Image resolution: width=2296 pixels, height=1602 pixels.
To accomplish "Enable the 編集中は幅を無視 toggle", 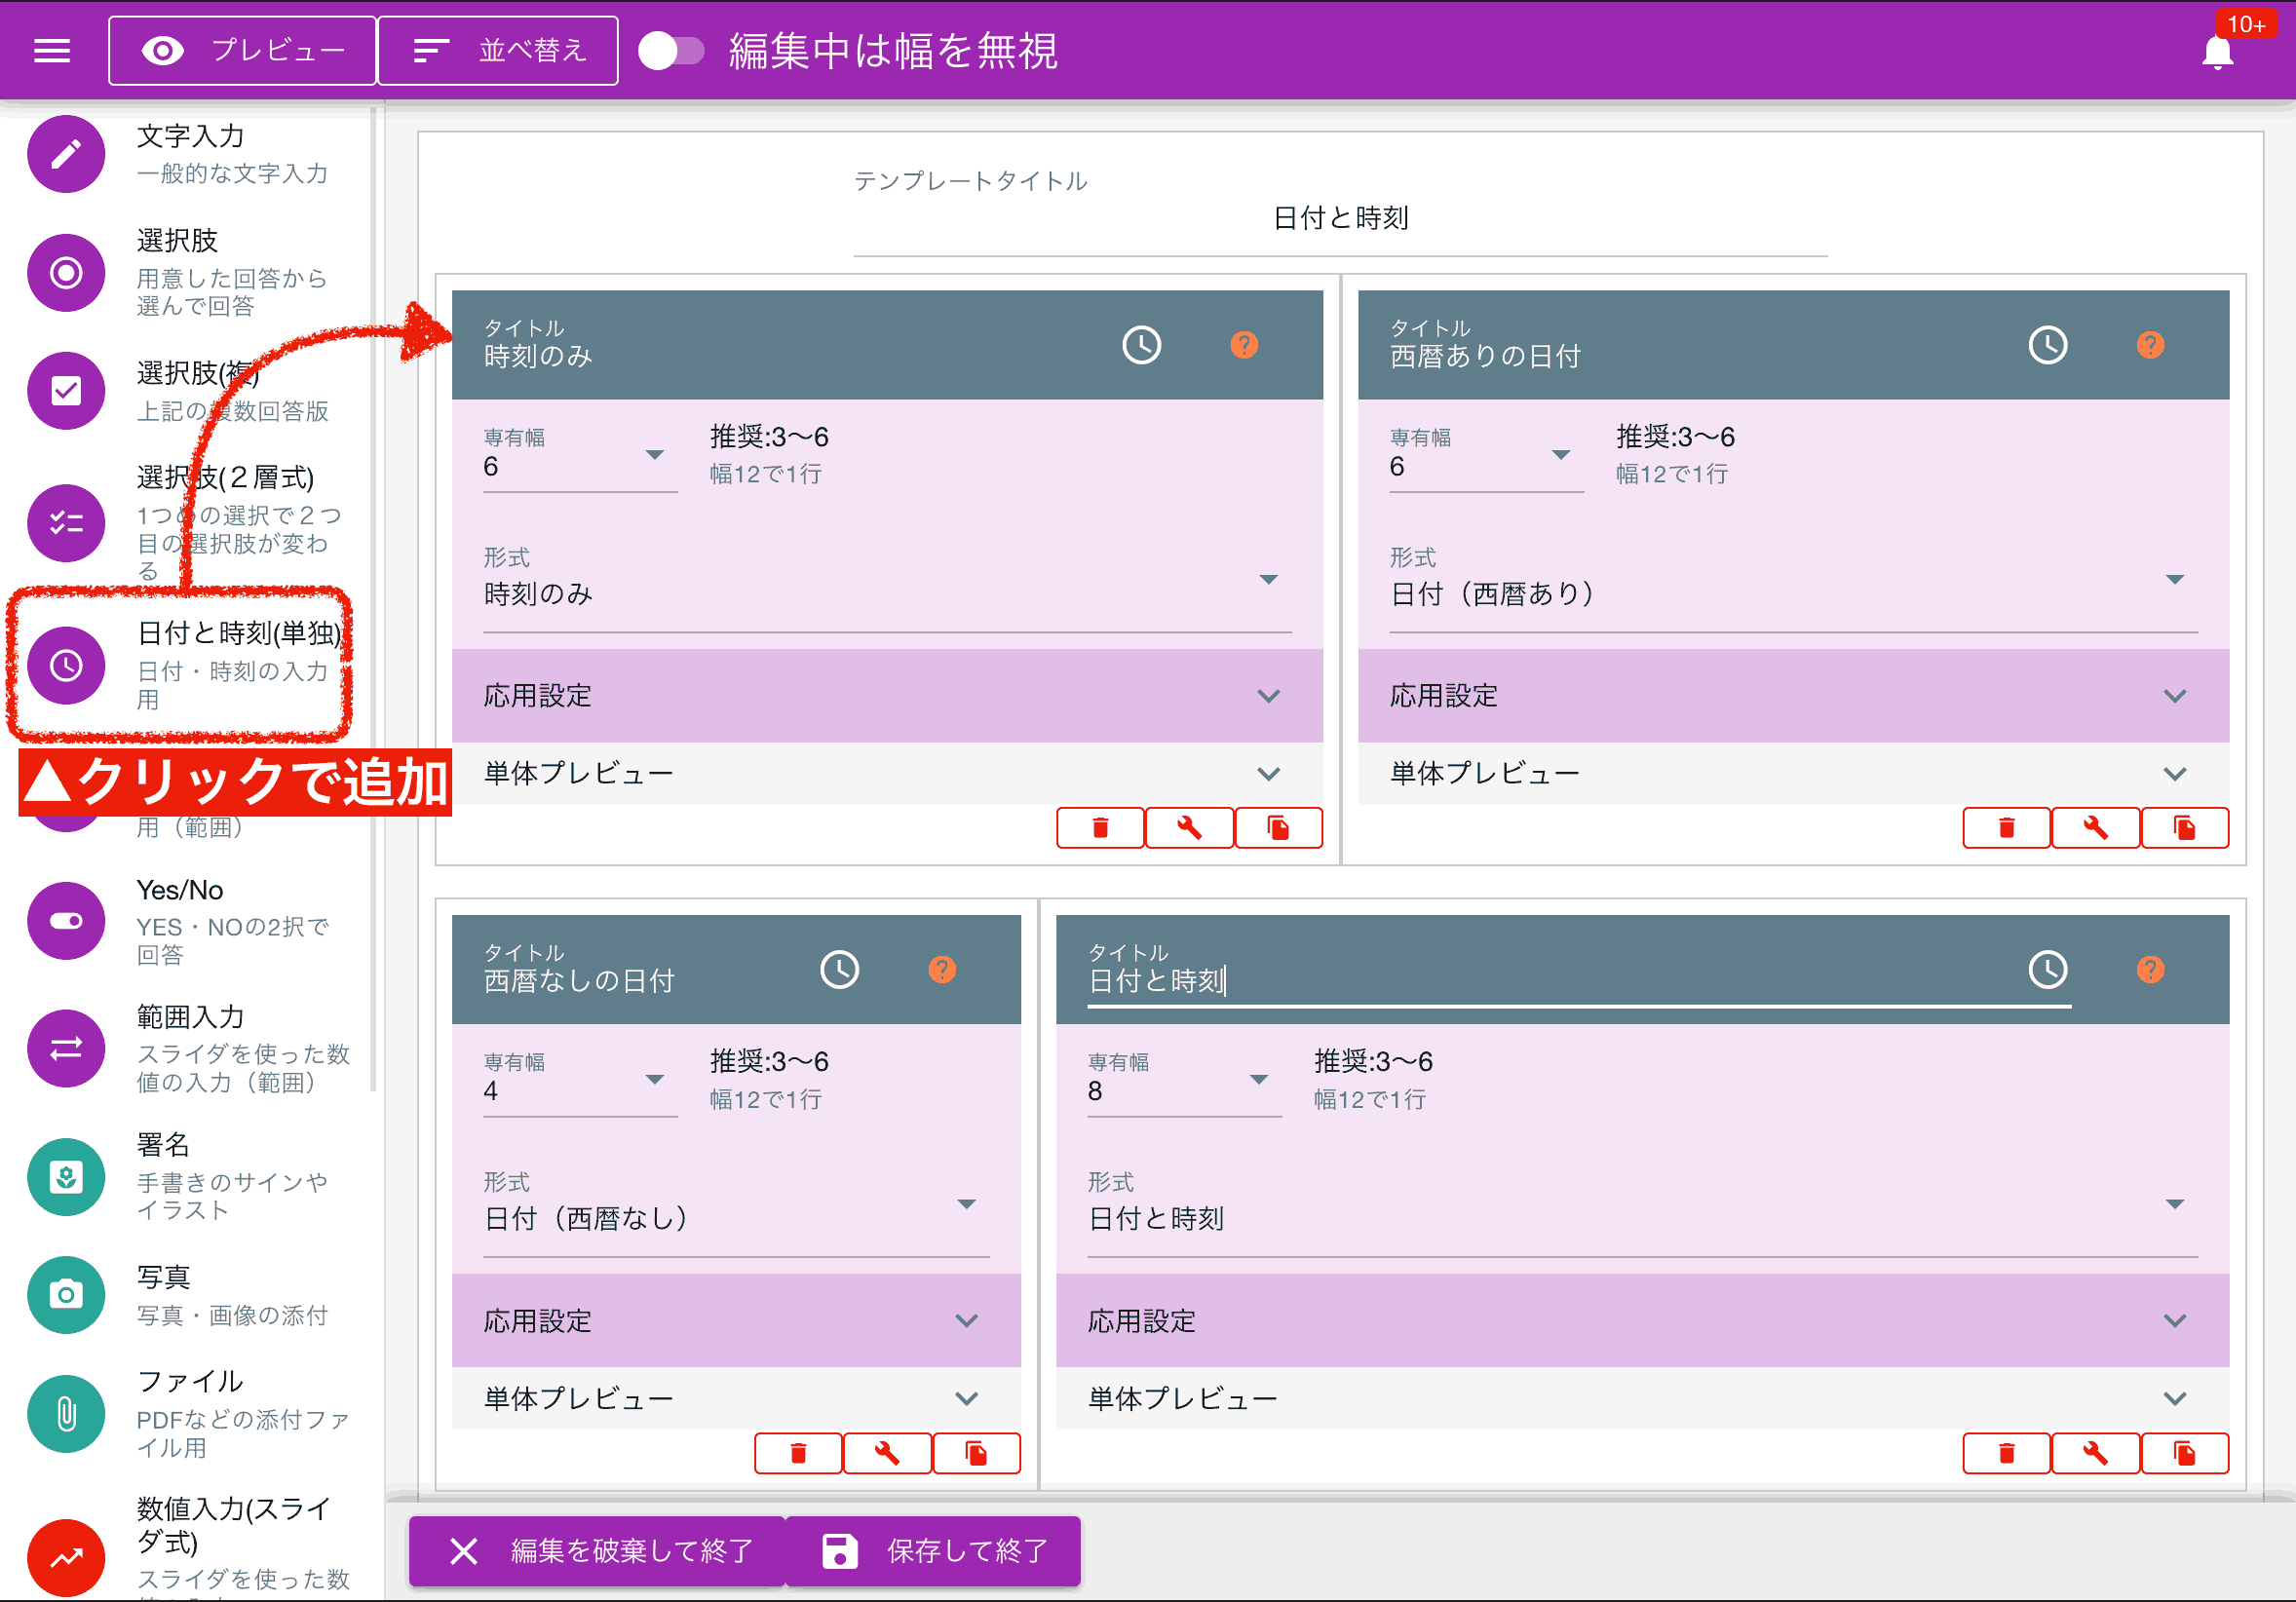I will tap(672, 49).
